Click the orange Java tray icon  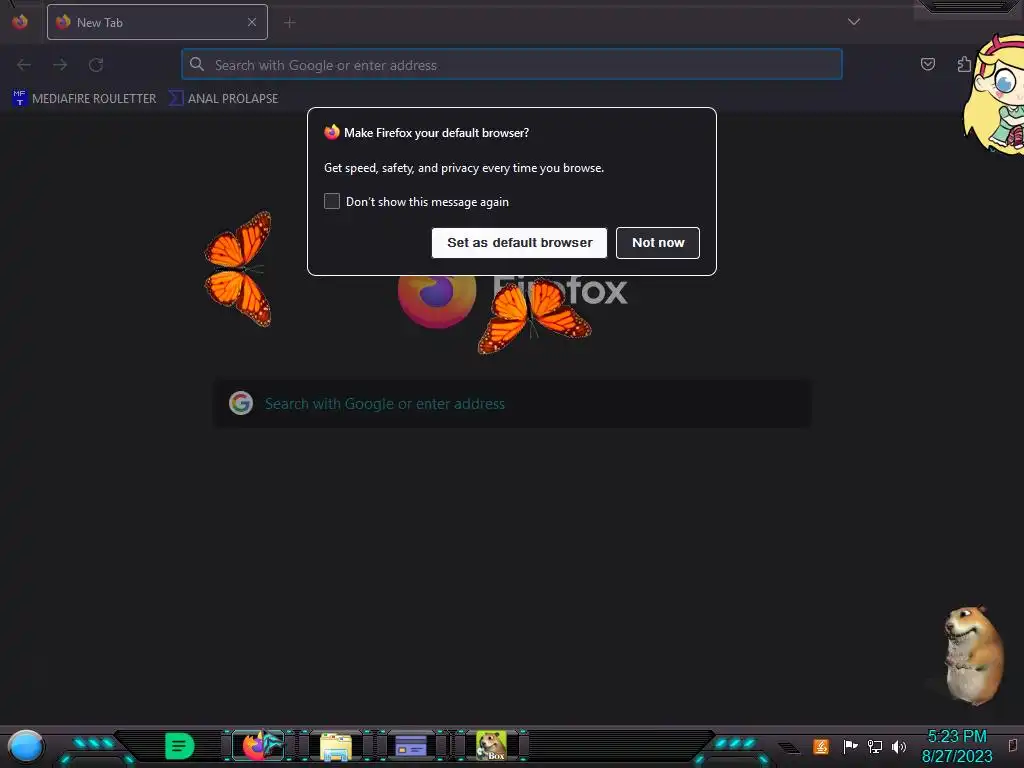click(821, 746)
